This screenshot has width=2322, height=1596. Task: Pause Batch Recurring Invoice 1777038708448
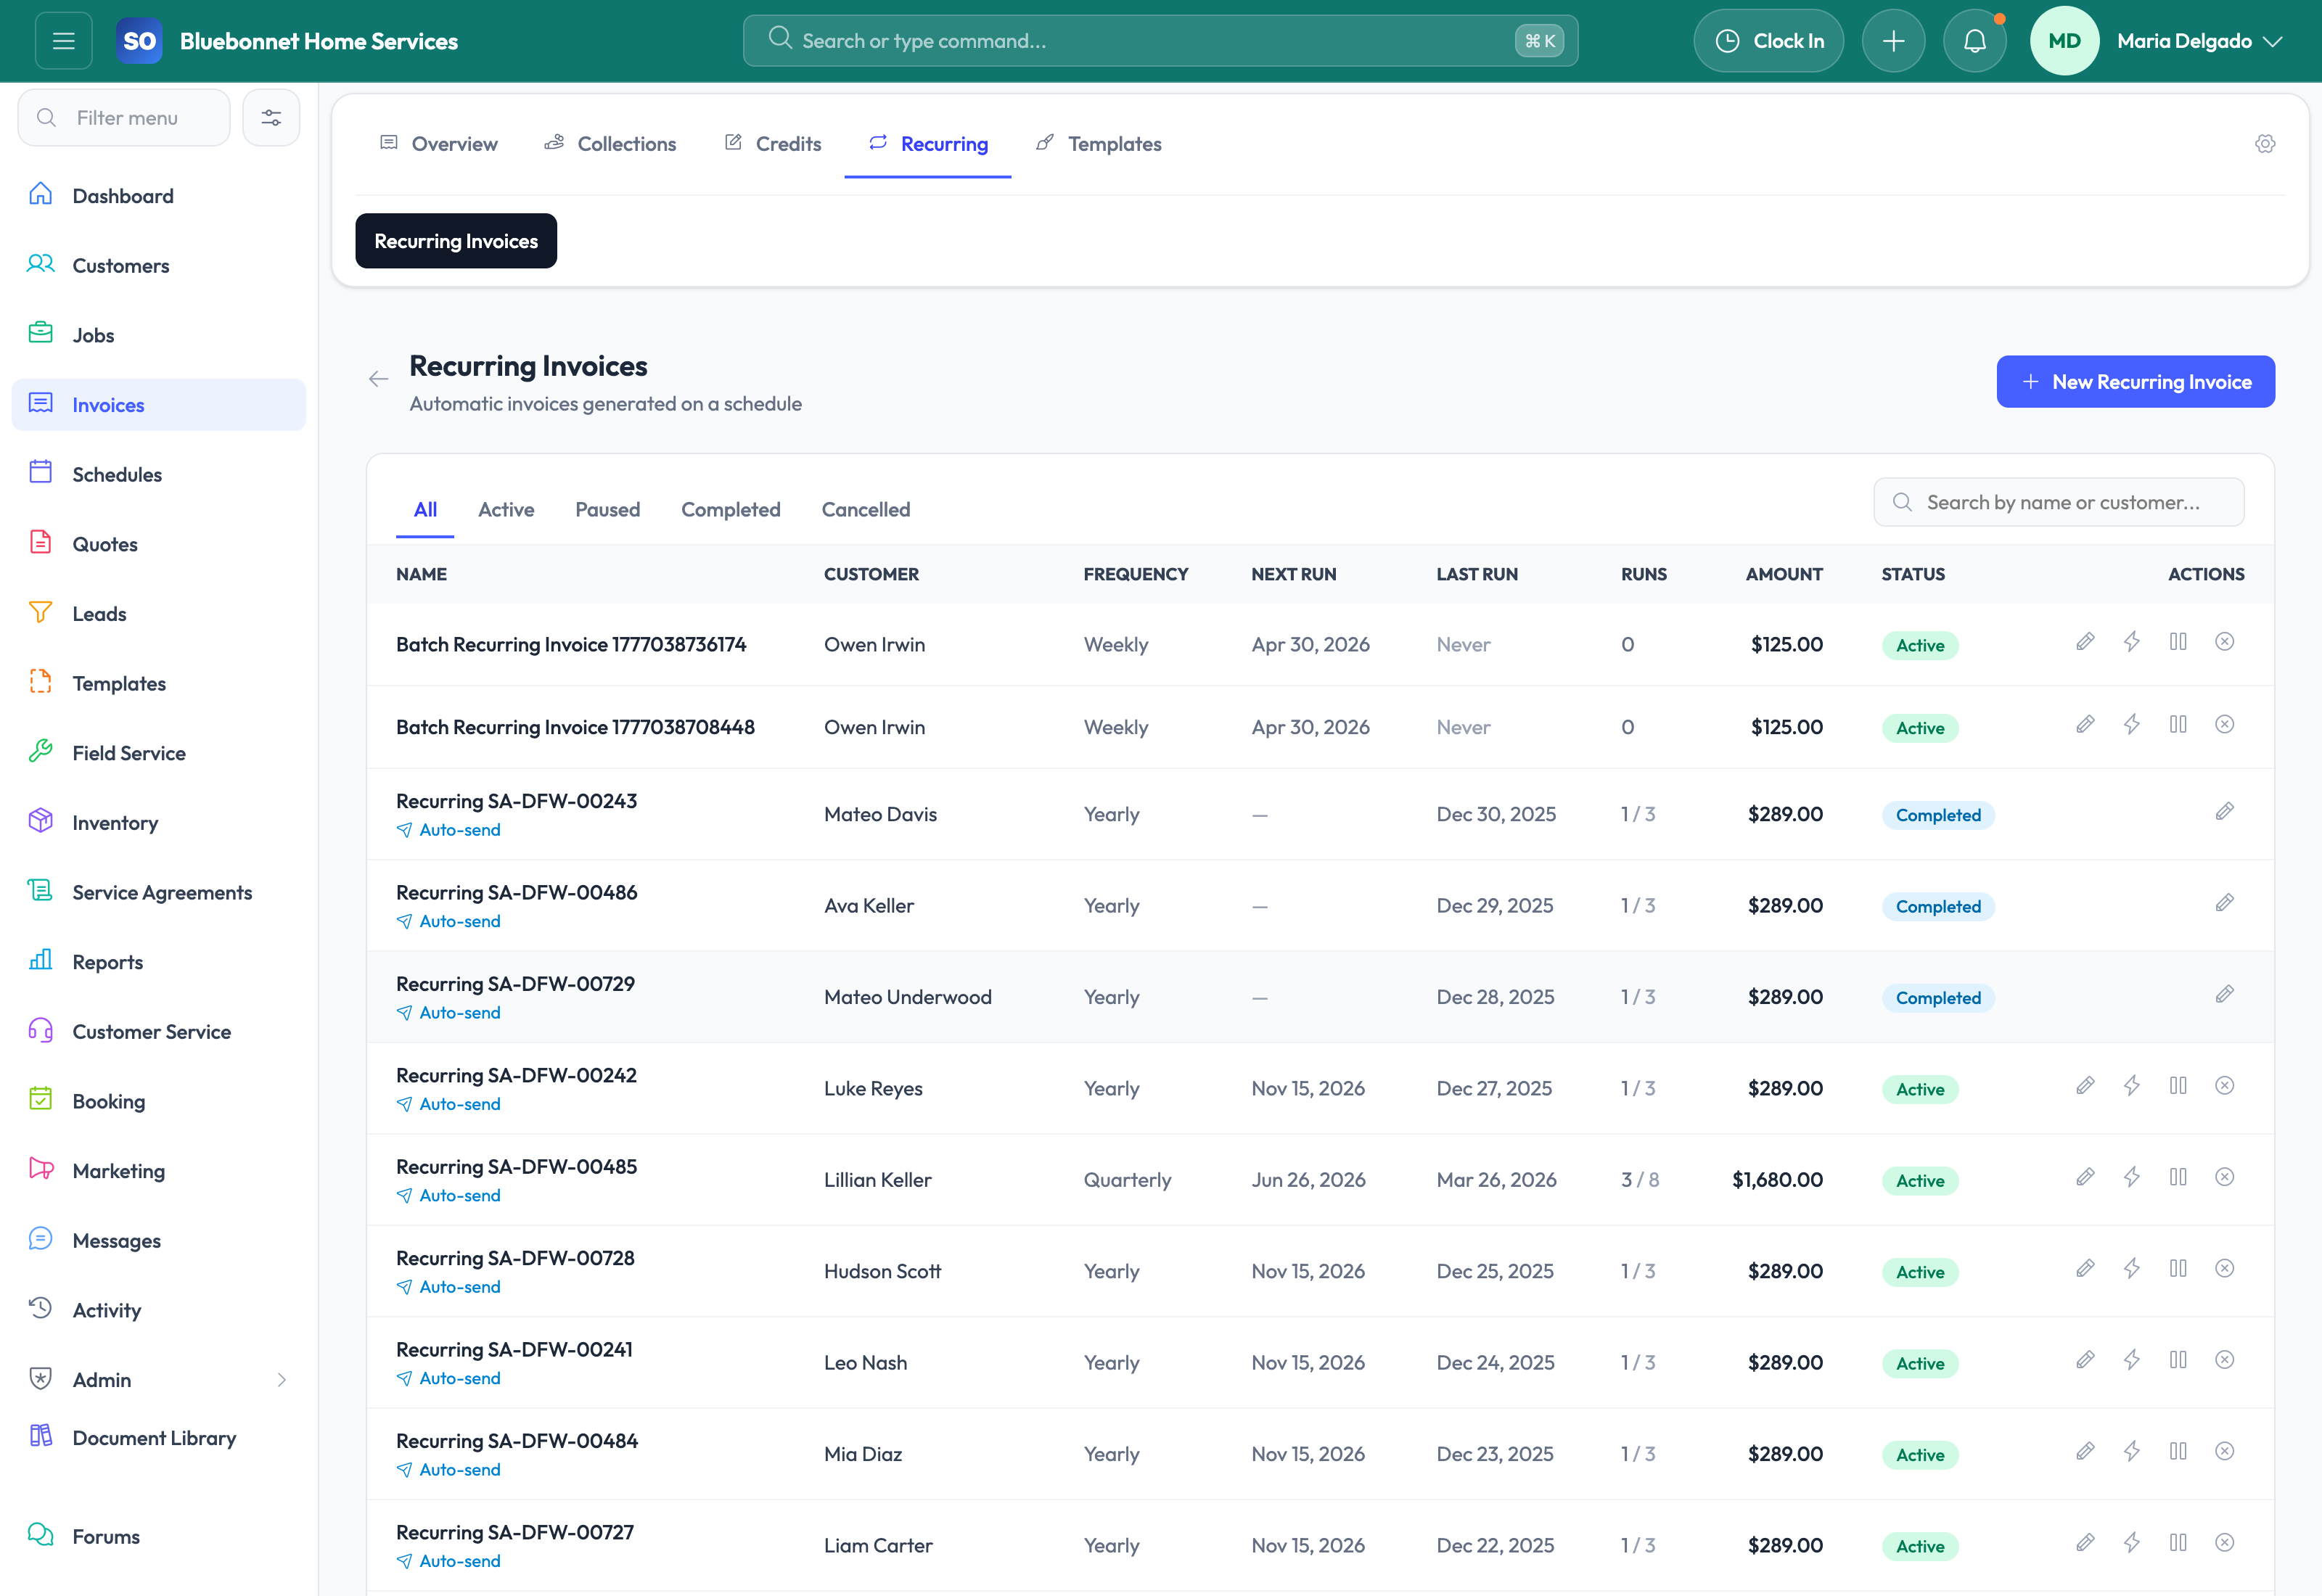(2178, 725)
